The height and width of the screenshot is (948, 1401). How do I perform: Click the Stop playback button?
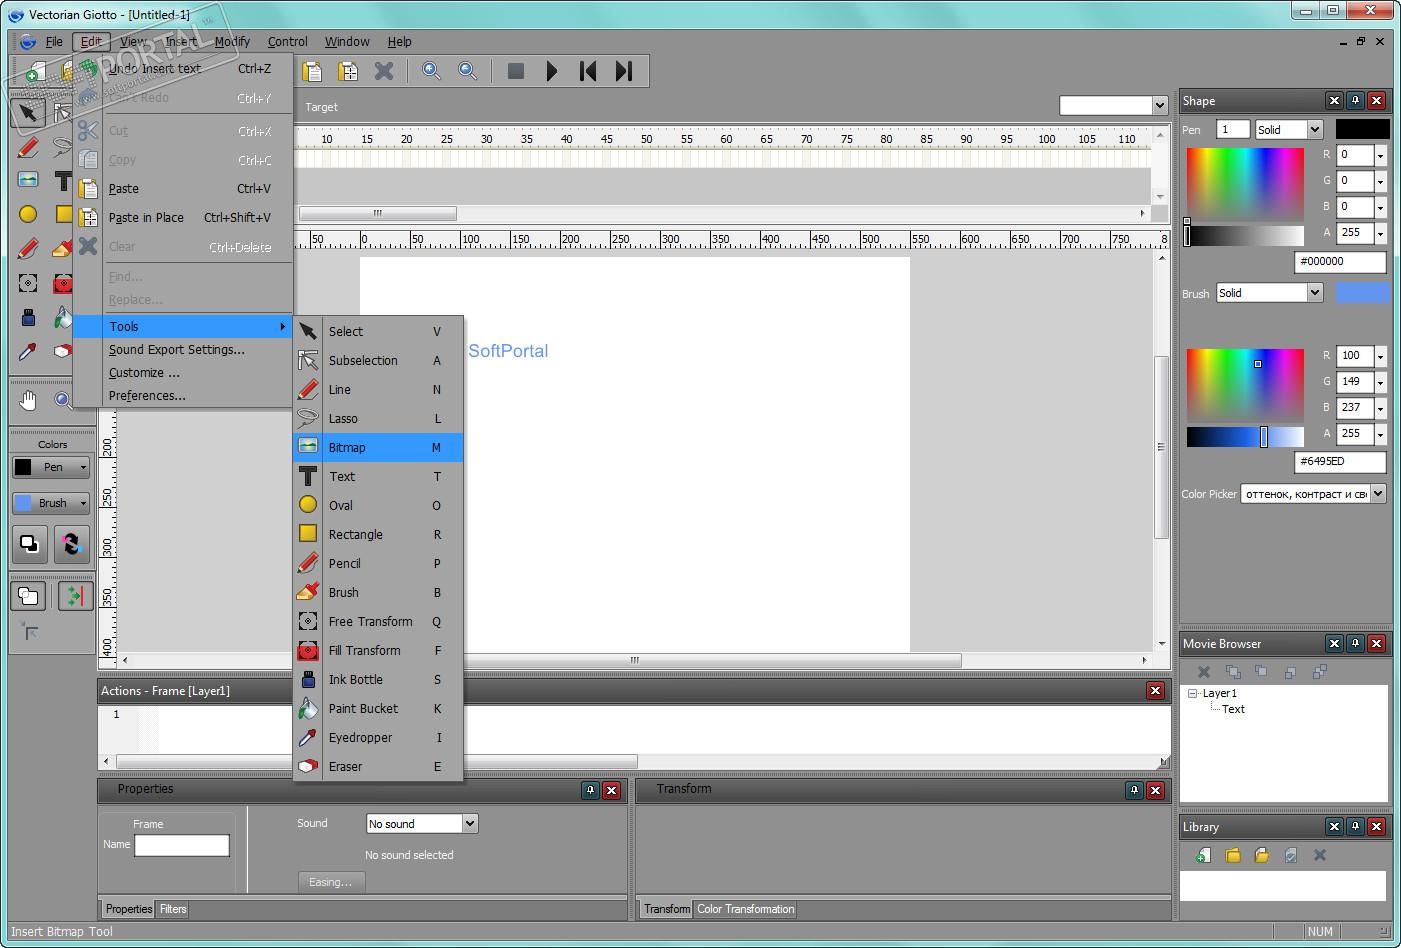pyautogui.click(x=516, y=71)
